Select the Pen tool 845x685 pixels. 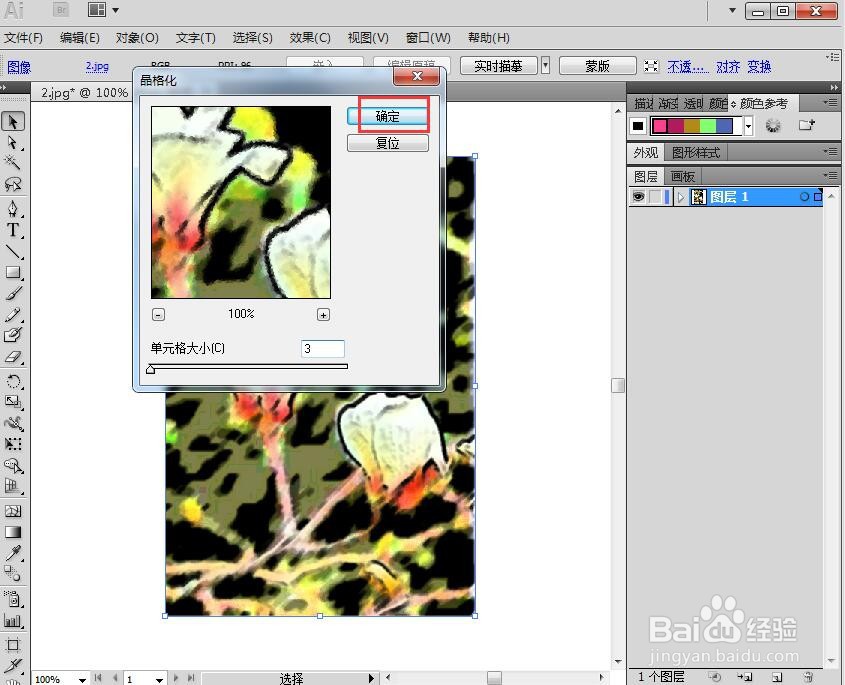13,209
